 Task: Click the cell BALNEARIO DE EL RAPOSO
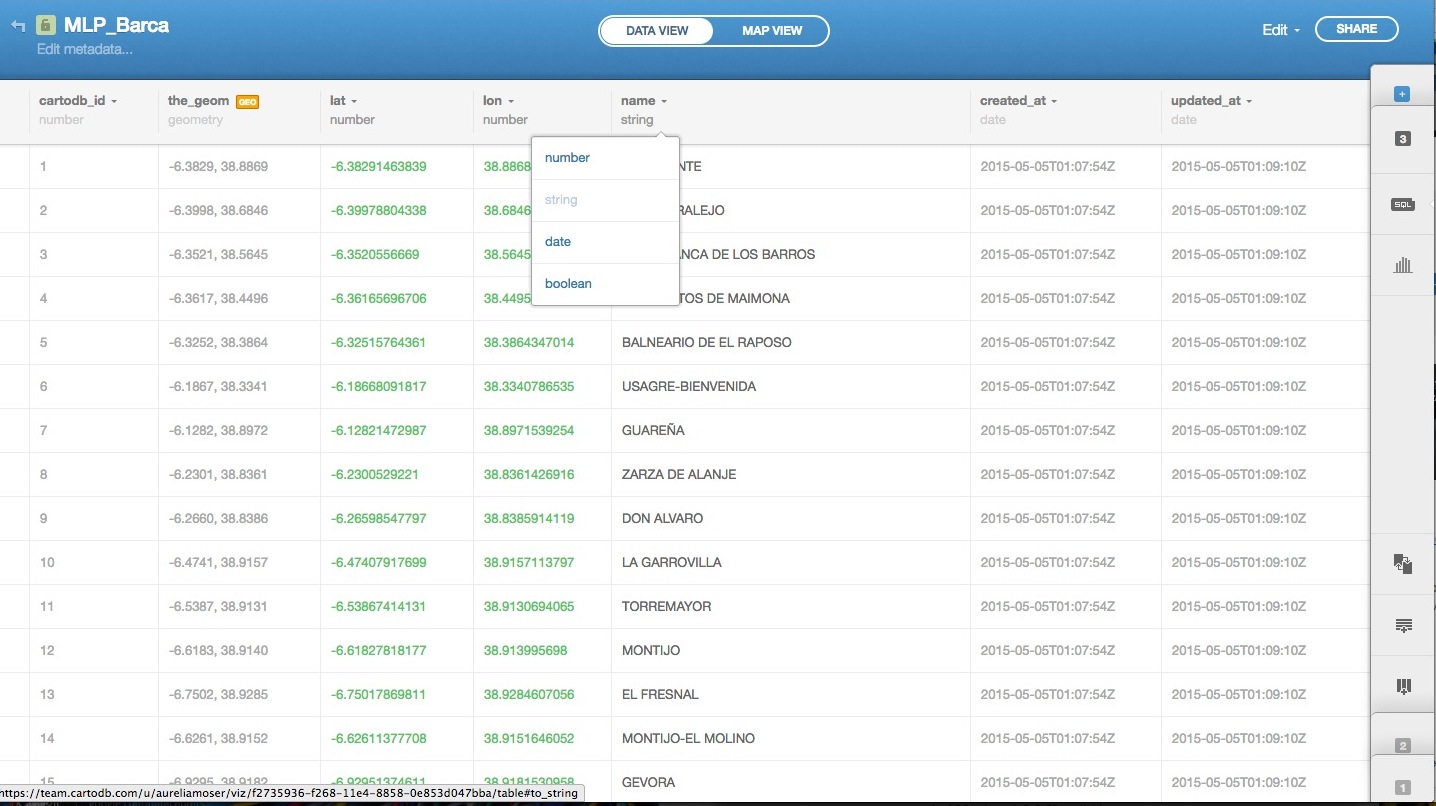click(707, 343)
